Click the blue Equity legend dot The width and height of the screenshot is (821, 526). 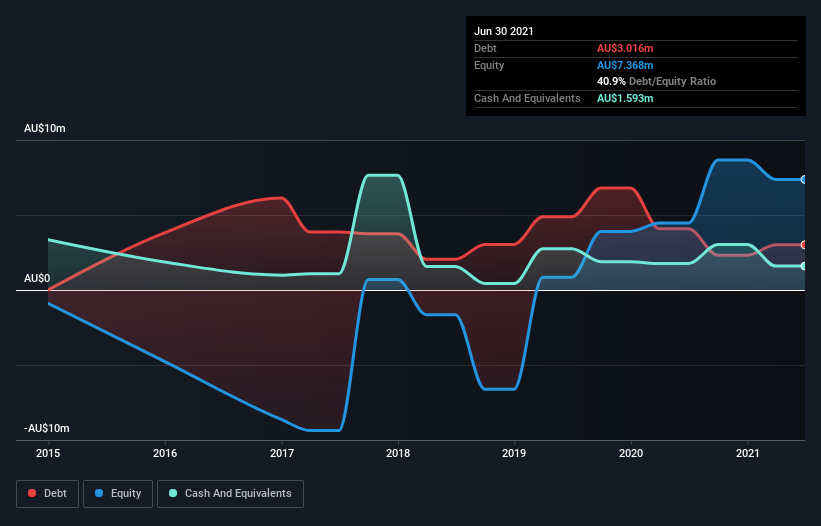click(x=99, y=493)
